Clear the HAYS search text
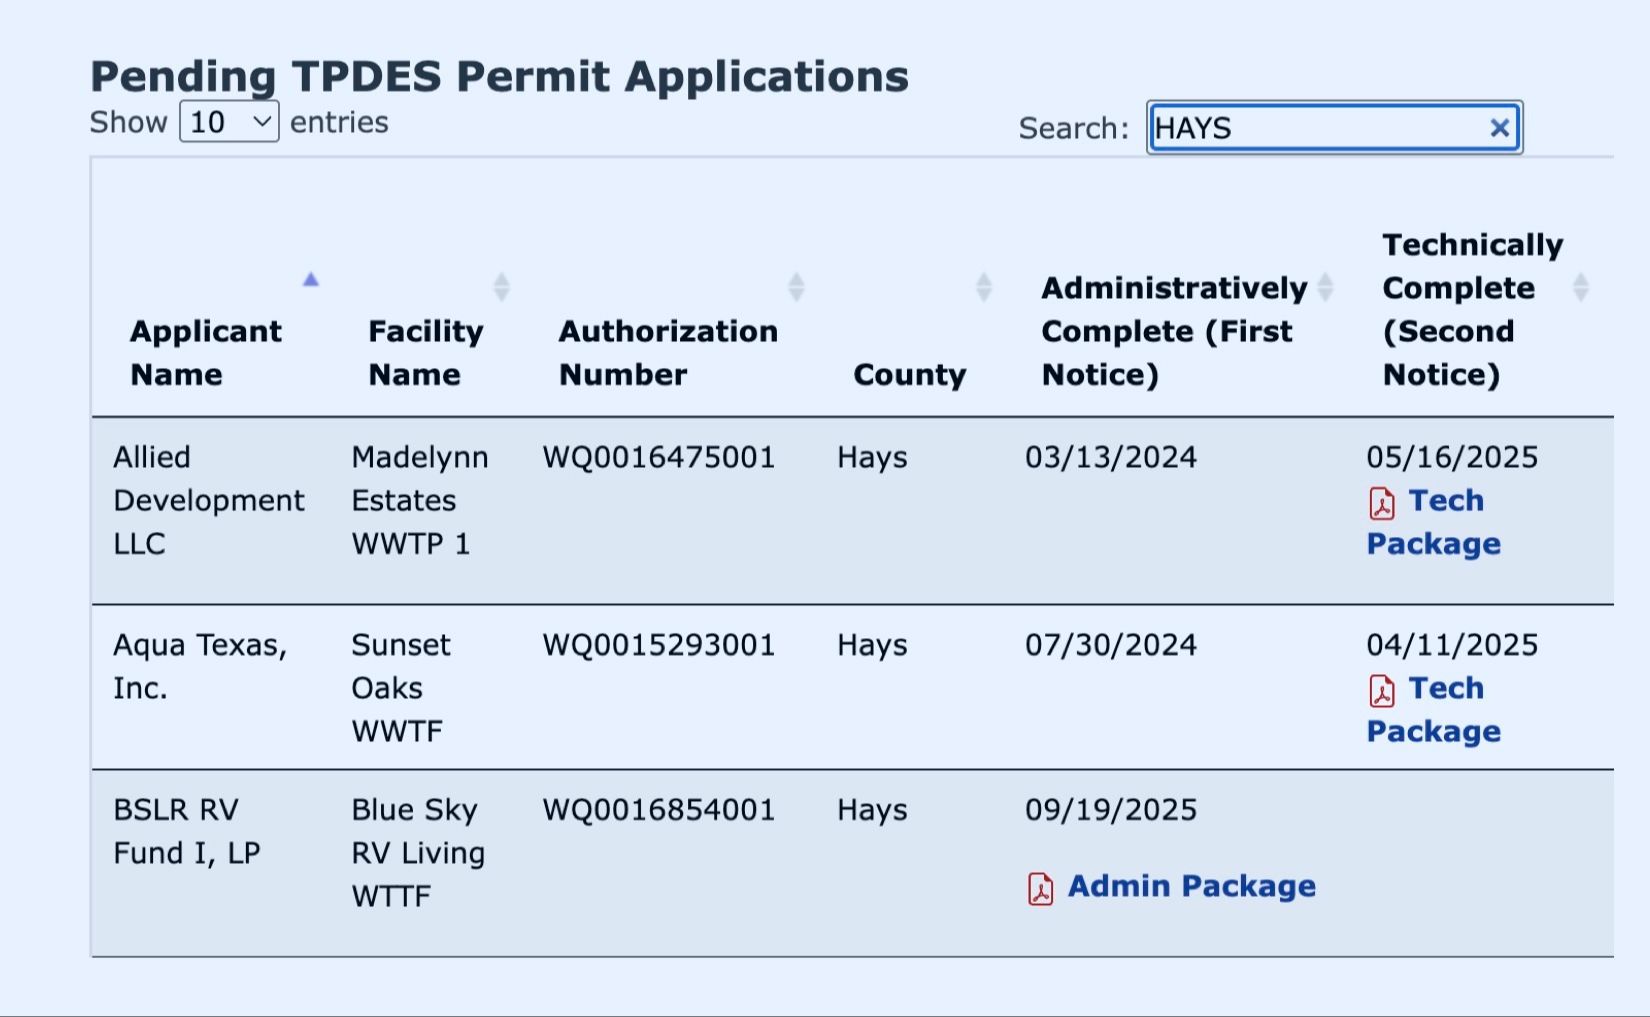This screenshot has width=1650, height=1017. 1499,128
